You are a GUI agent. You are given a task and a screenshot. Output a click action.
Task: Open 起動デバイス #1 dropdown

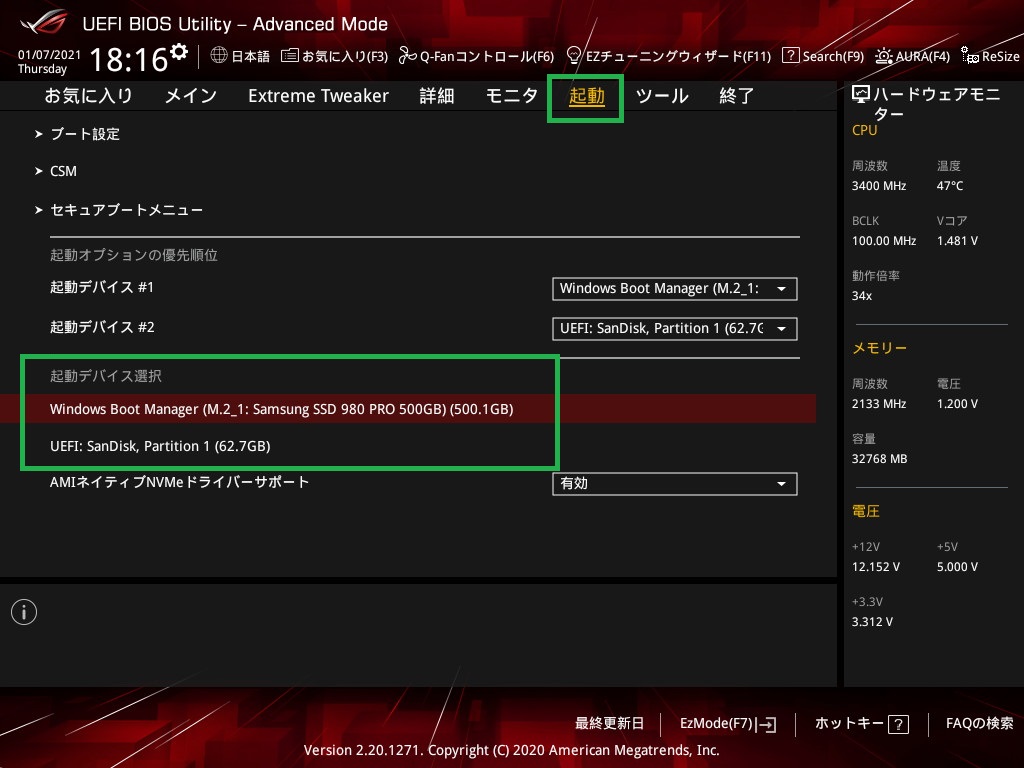coord(675,289)
